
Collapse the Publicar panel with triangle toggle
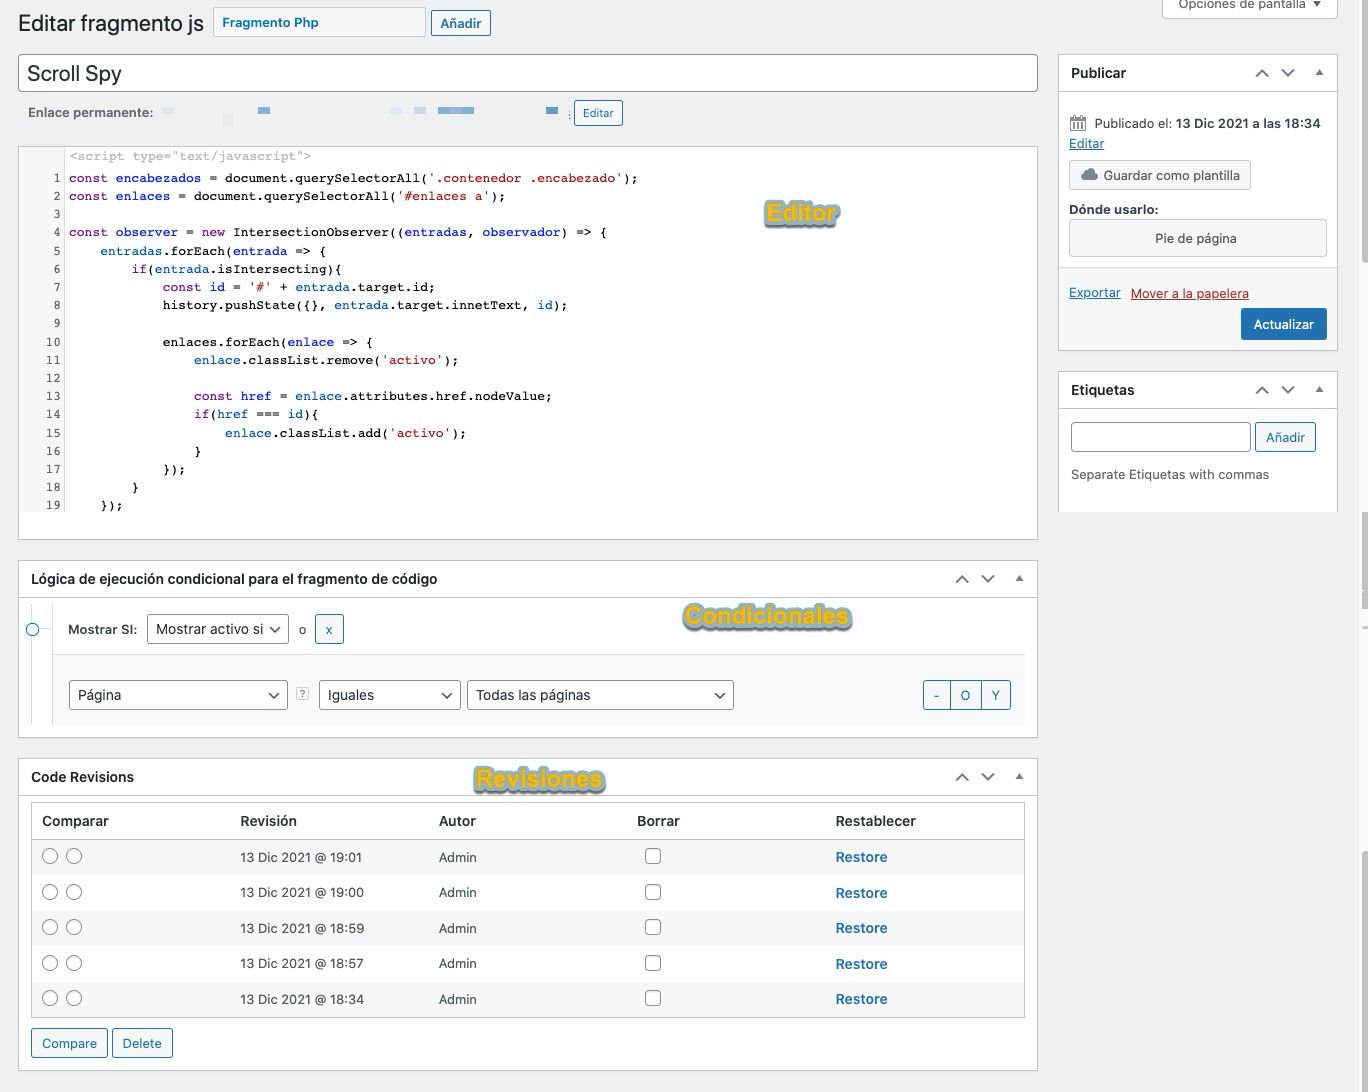pos(1319,73)
